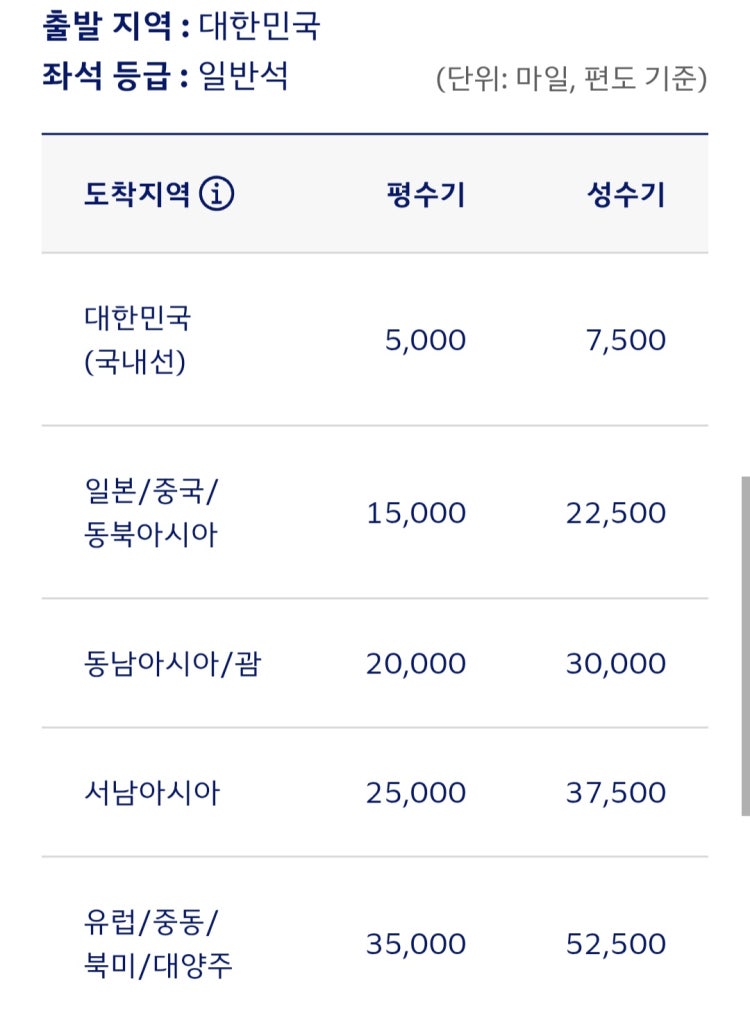Click the 22,500 peak mileage value
750x1013 pixels.
(616, 514)
